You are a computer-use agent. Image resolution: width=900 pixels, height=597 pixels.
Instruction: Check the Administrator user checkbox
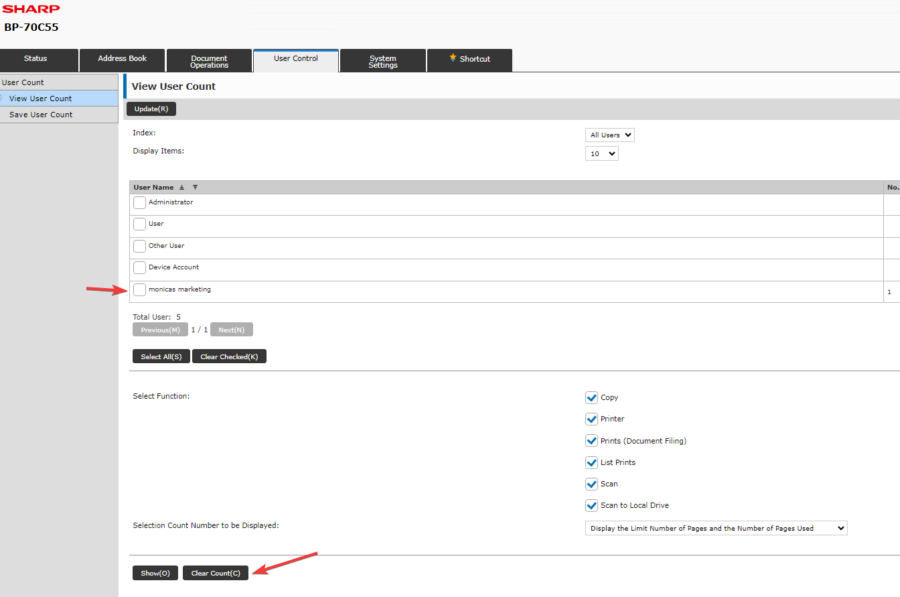pyautogui.click(x=139, y=202)
